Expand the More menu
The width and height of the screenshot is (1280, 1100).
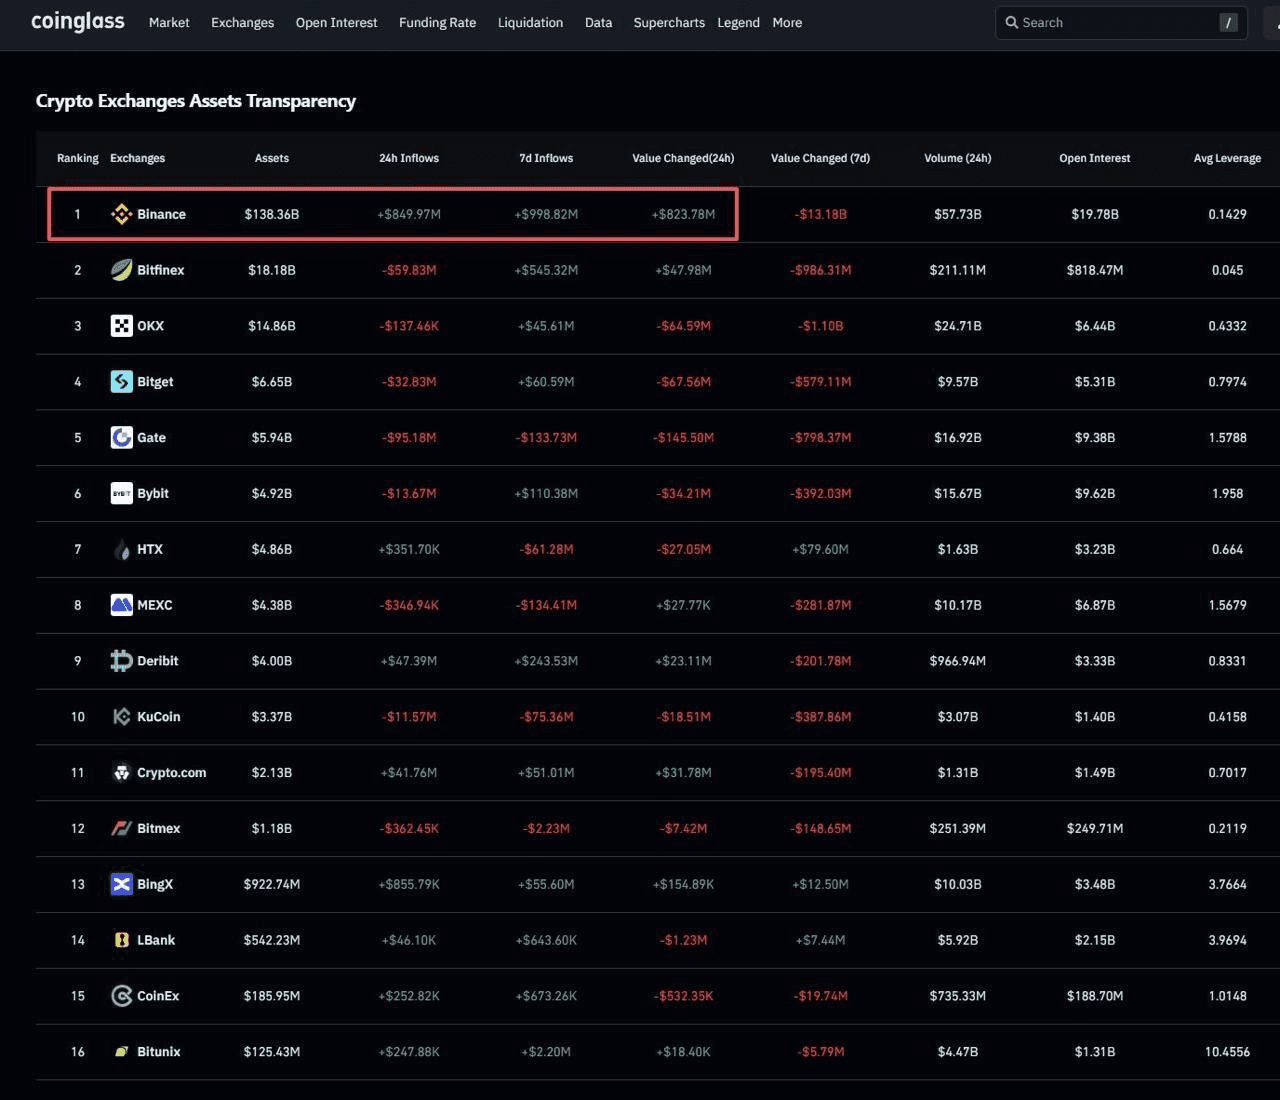(787, 22)
